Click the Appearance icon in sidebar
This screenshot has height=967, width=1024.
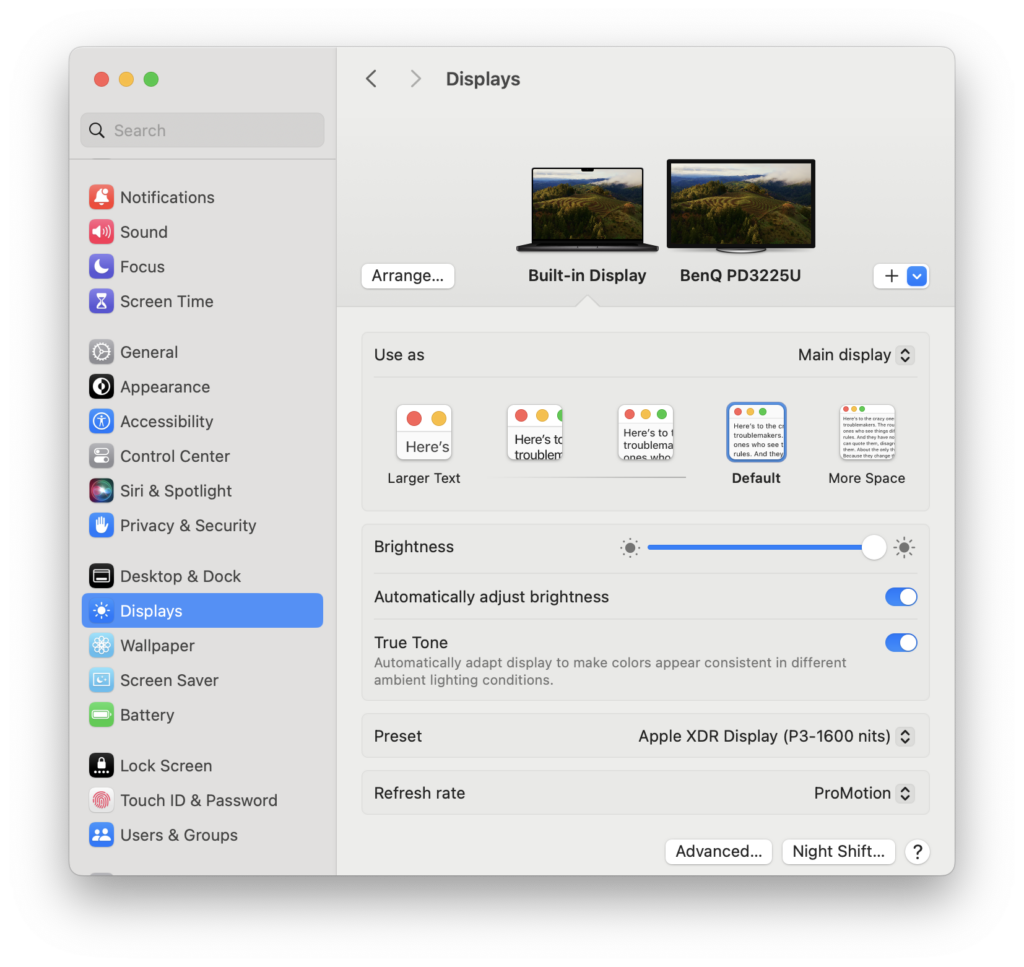101,387
